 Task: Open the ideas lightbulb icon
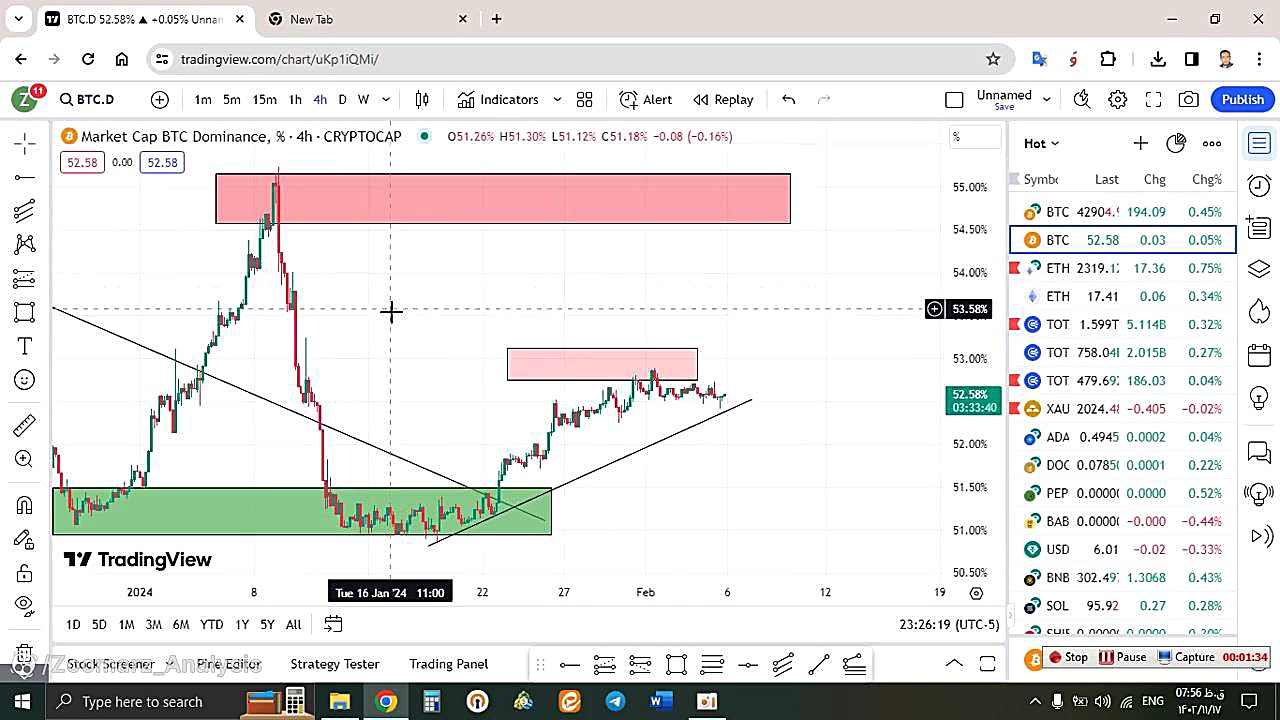(x=1259, y=397)
